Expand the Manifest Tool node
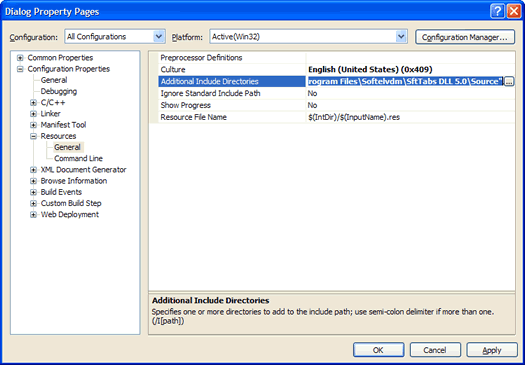 pos(33,125)
